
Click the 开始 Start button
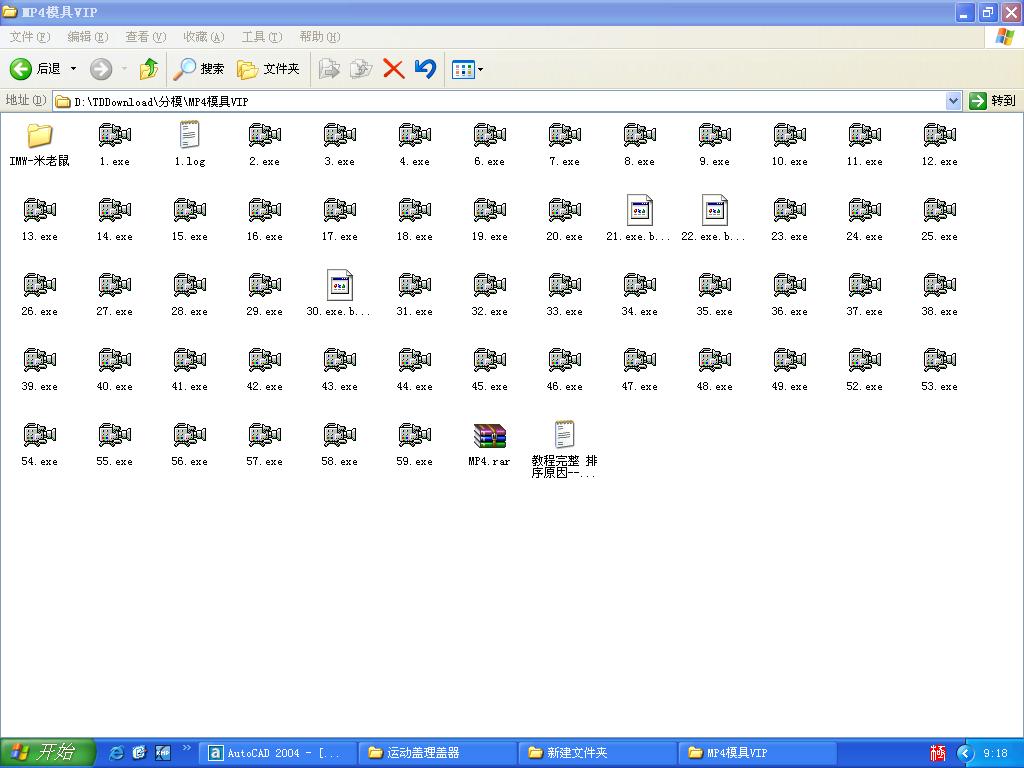(x=47, y=752)
